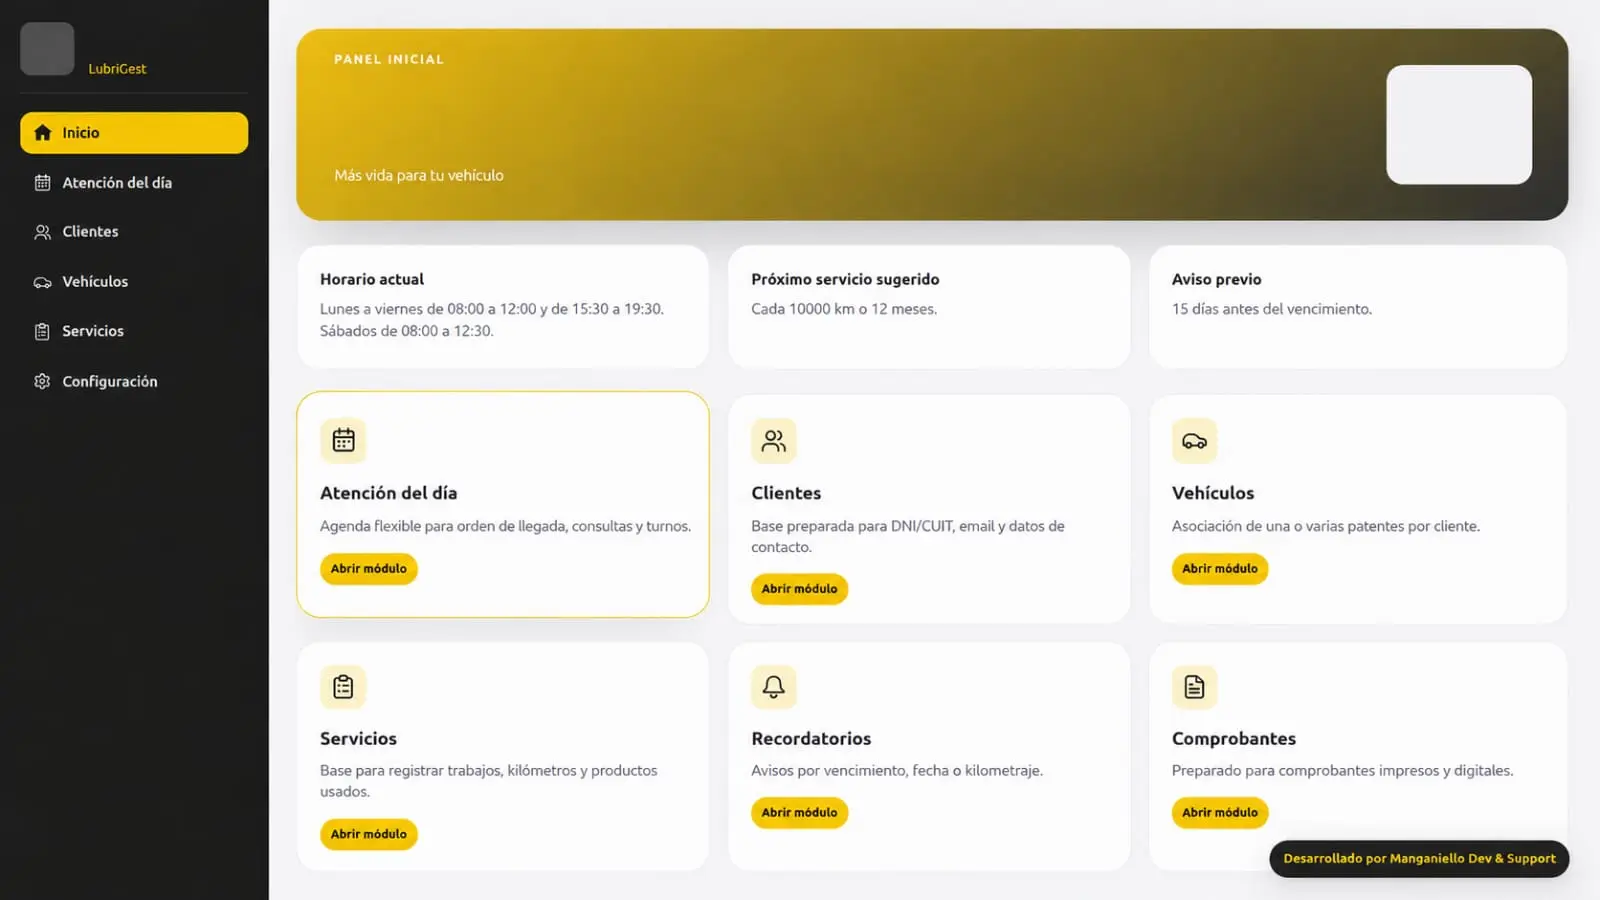Click the bell icon on Recordatorios card
The image size is (1600, 900).
(774, 687)
